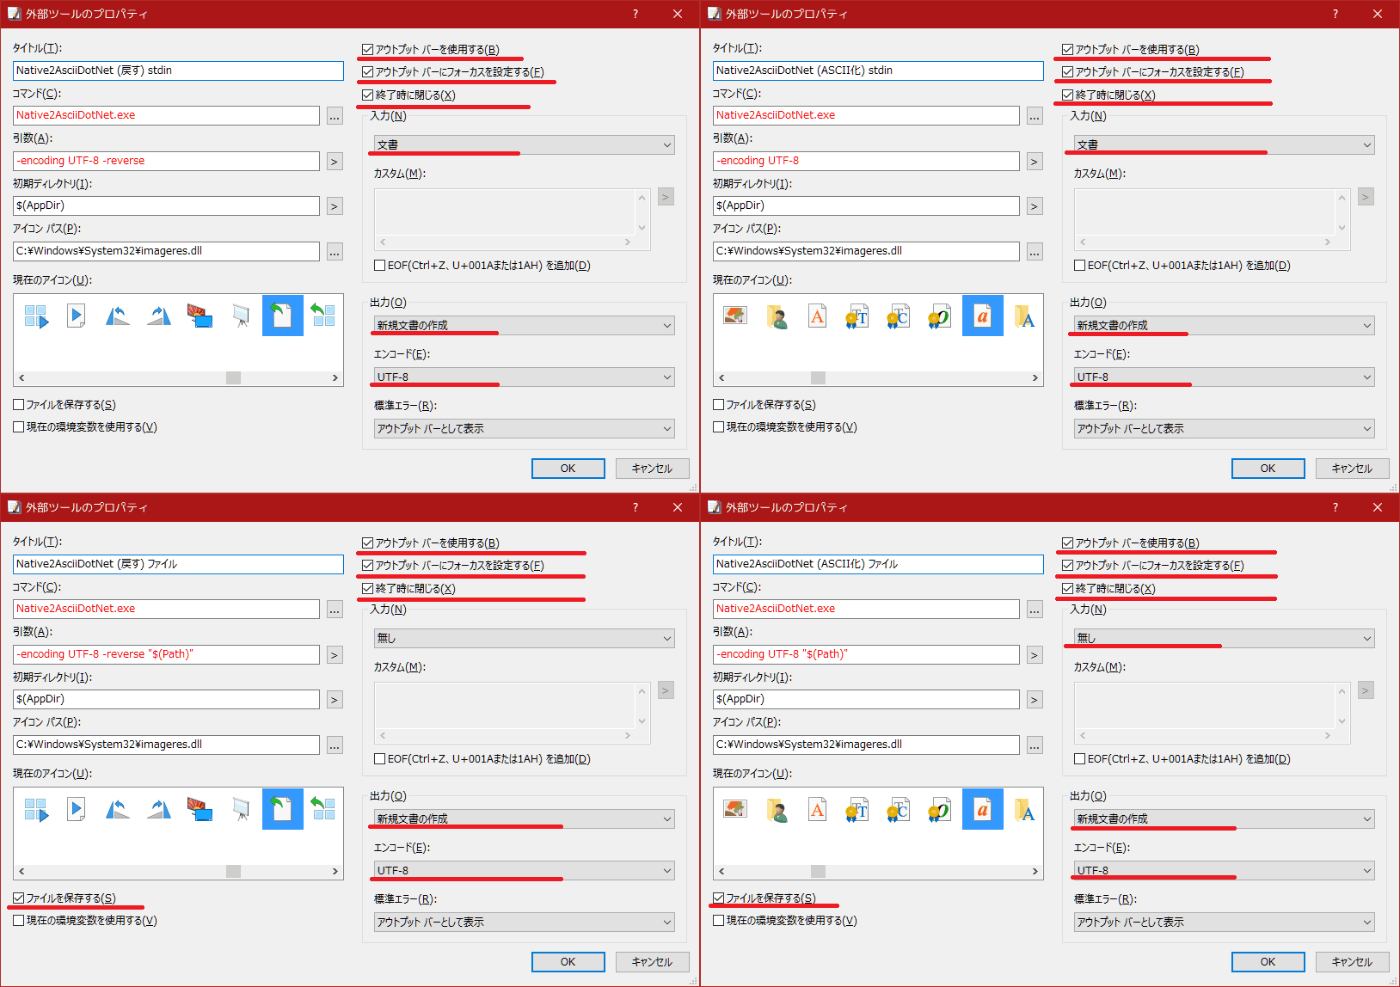The height and width of the screenshot is (987, 1400).
Task: Click icon path field in (ASCII化) ファイル dialog
Action: [x=866, y=745]
